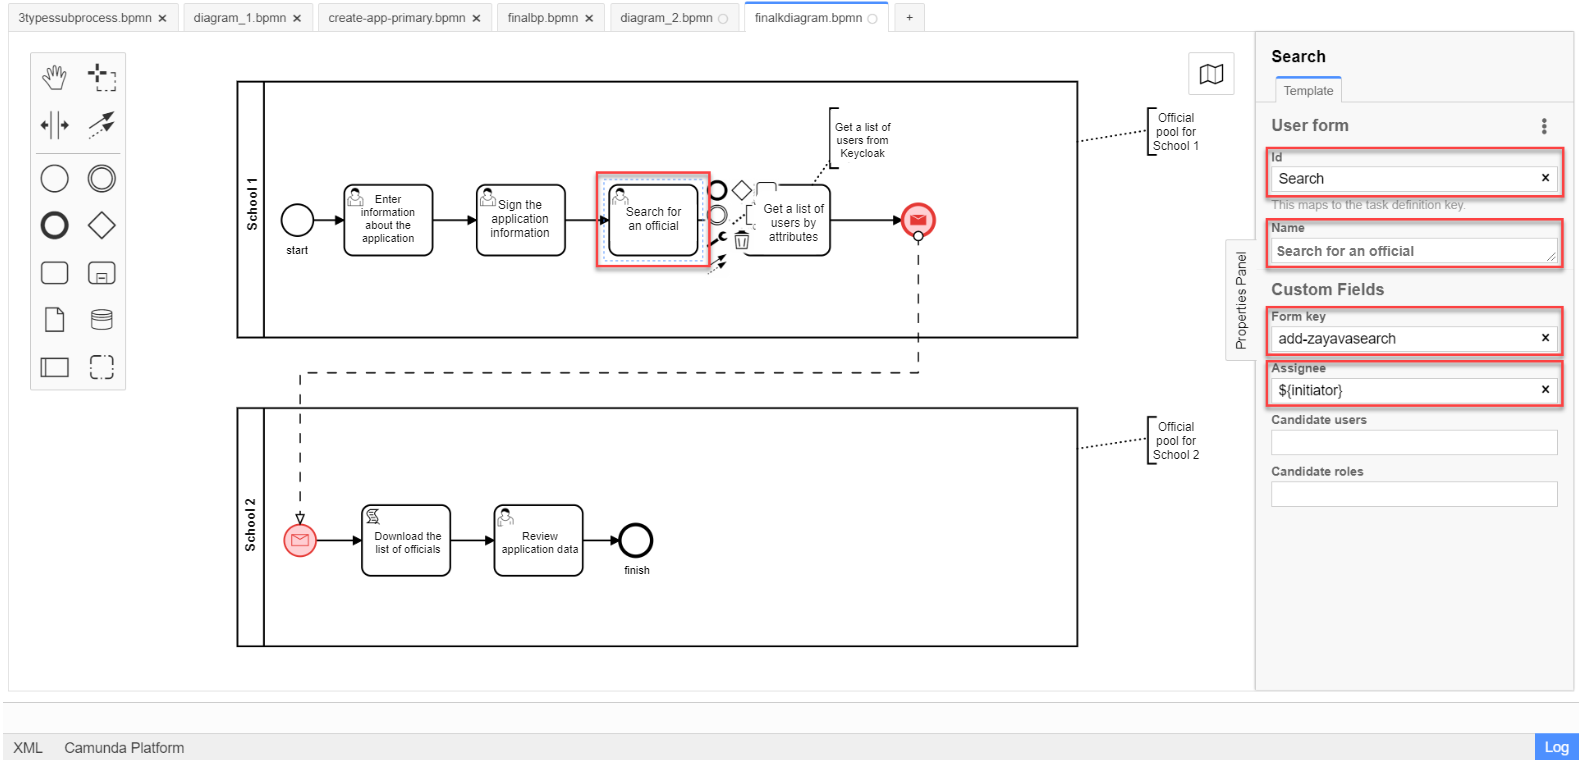Select 'Download the list of officials' task
The width and height of the screenshot is (1588, 761).
click(406, 541)
